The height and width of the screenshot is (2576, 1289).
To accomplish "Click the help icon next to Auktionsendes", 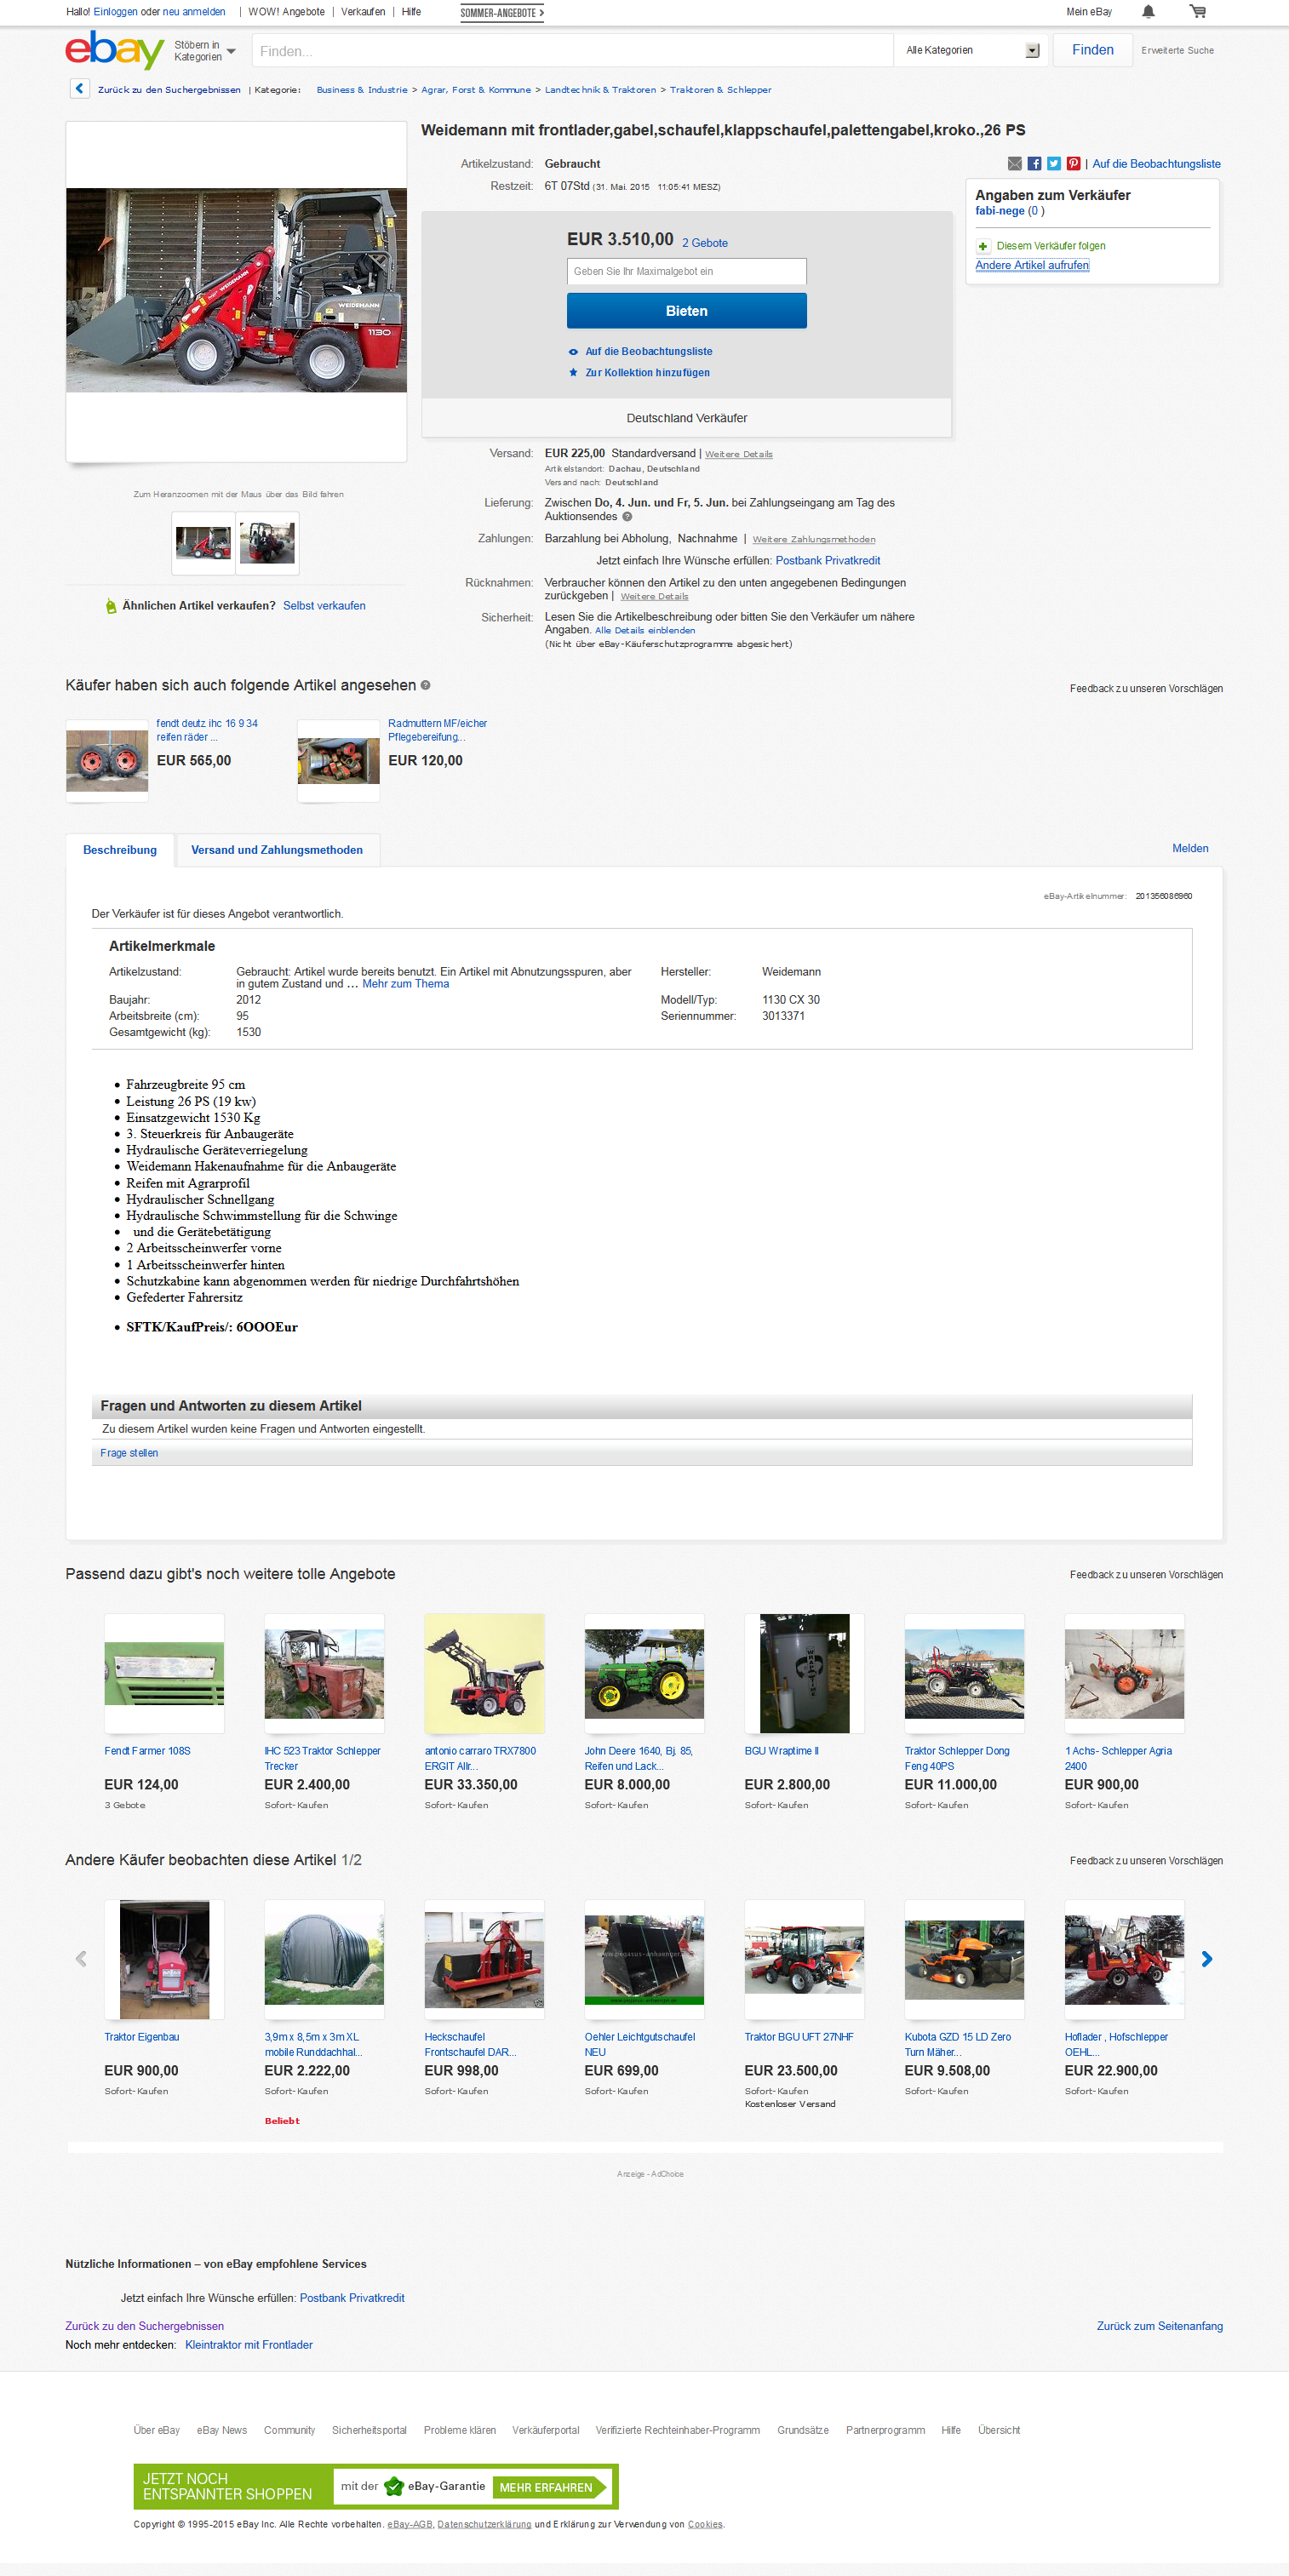I will coord(627,517).
